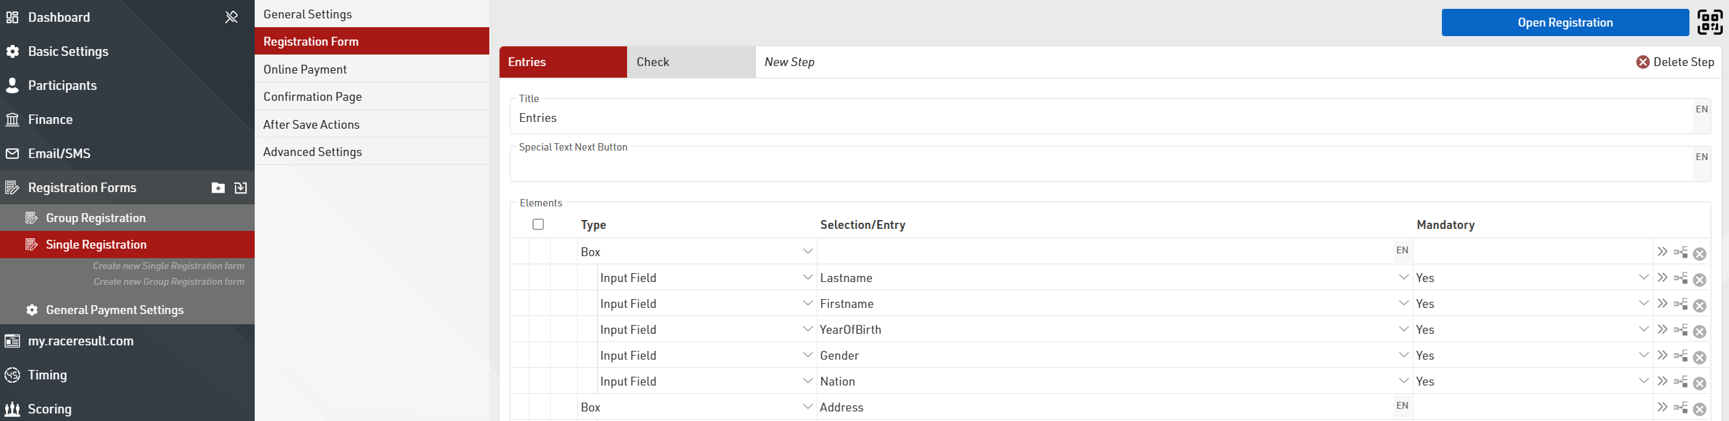Unpin the sidebar with pin icon
This screenshot has height=421, width=1729.
231,17
